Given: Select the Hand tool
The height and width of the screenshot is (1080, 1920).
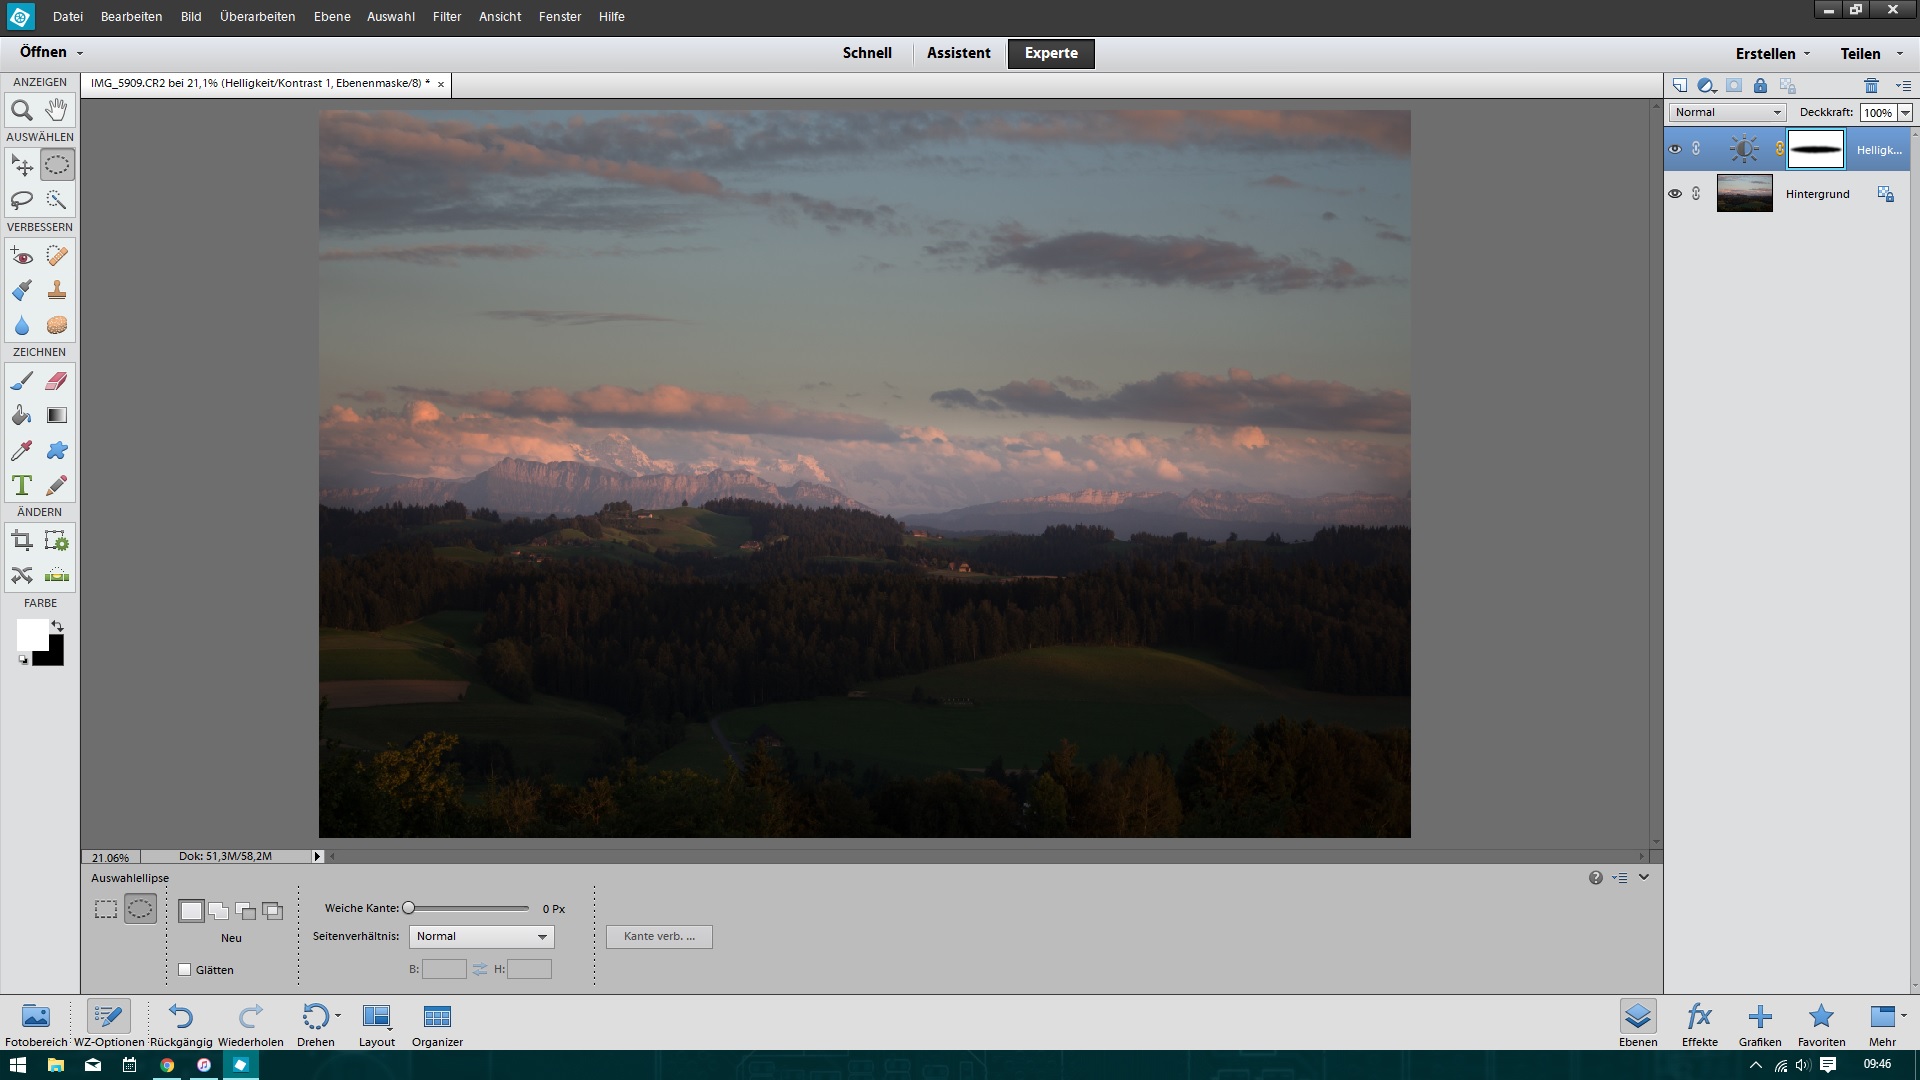Looking at the screenshot, I should click(x=57, y=110).
